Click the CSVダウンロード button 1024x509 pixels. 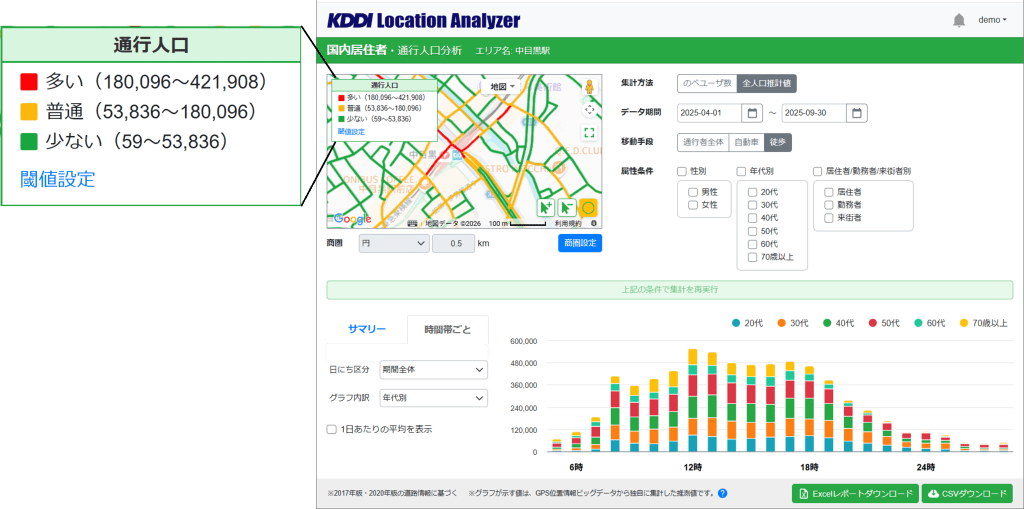967,493
